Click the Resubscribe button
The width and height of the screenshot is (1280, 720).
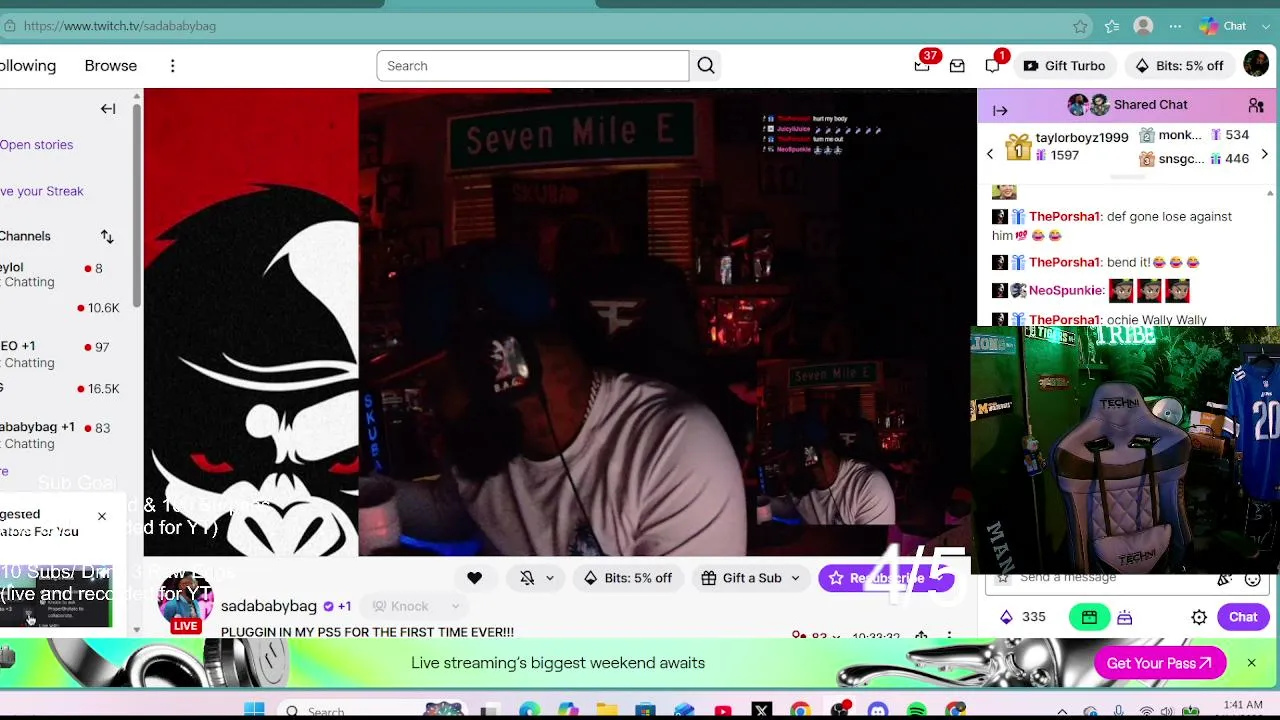click(885, 578)
